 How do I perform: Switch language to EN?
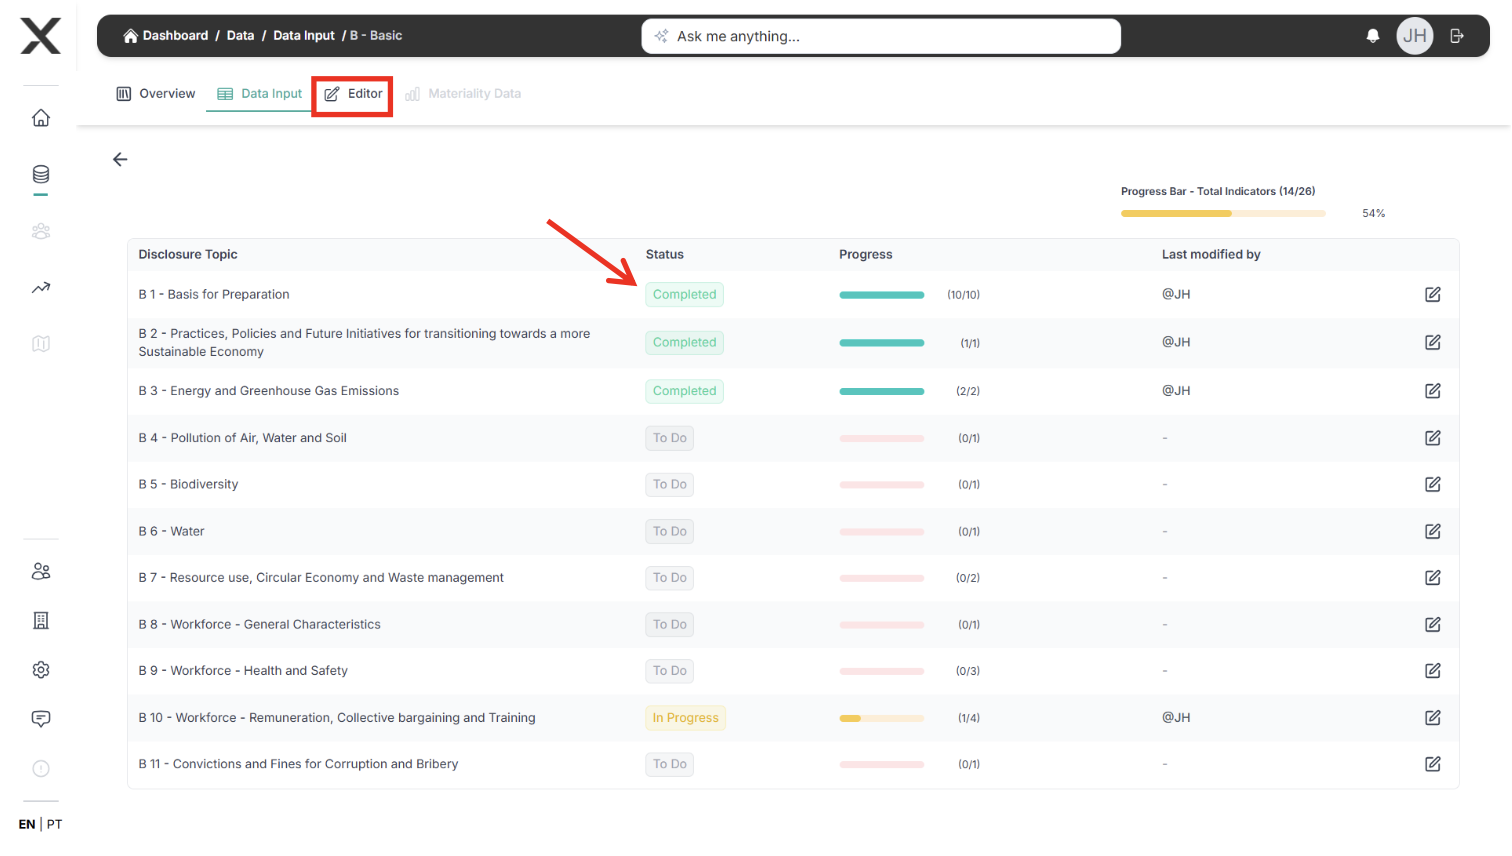(x=27, y=825)
